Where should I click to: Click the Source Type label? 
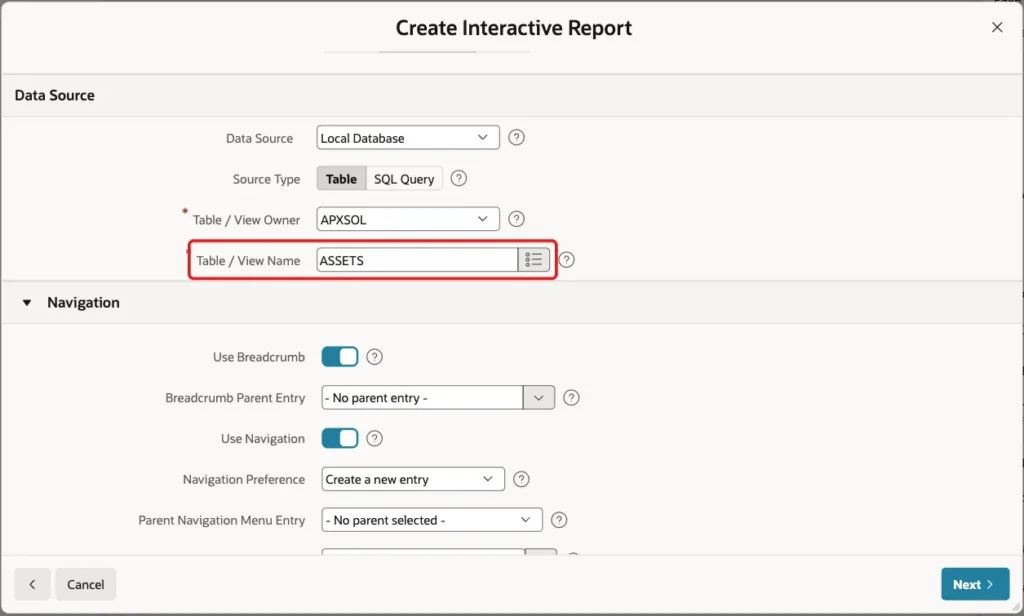(x=266, y=179)
